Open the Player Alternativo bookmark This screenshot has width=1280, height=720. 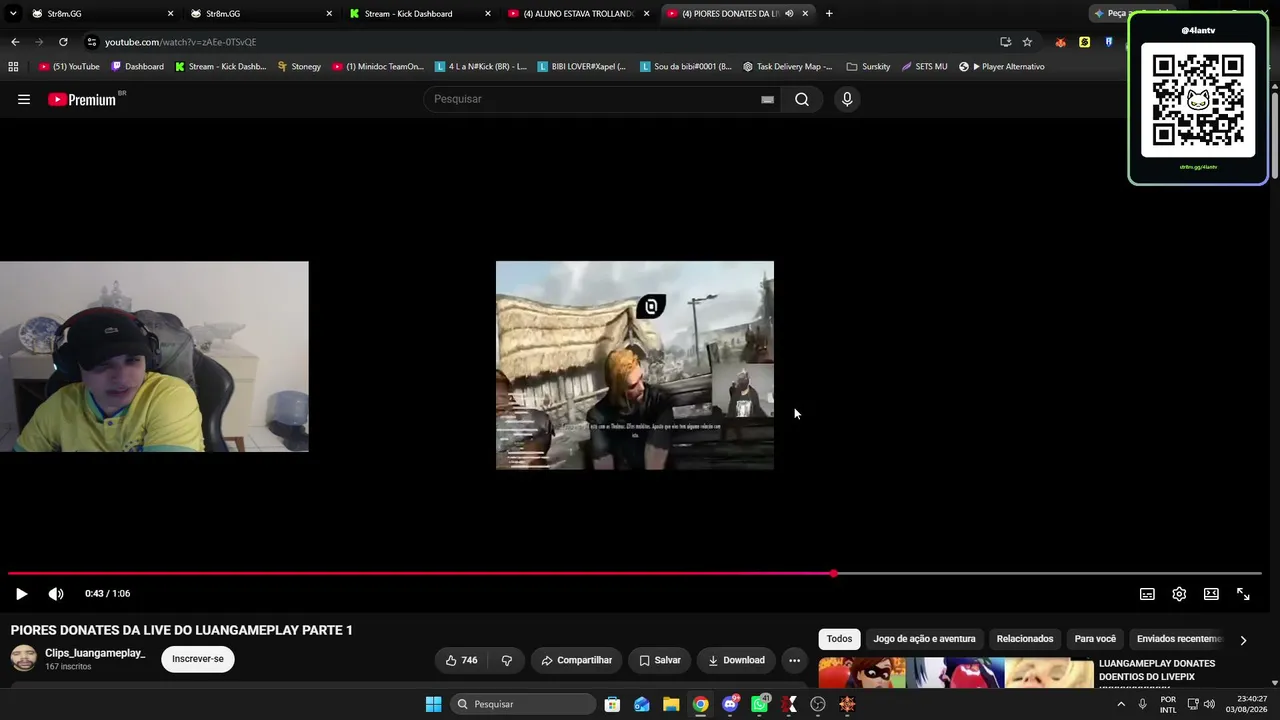[1001, 67]
